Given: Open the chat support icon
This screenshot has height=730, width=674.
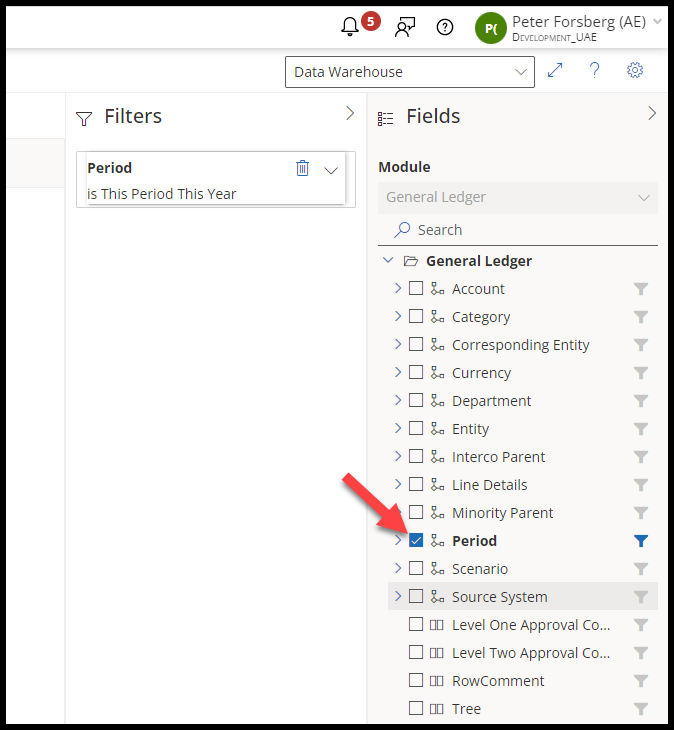Looking at the screenshot, I should point(405,27).
